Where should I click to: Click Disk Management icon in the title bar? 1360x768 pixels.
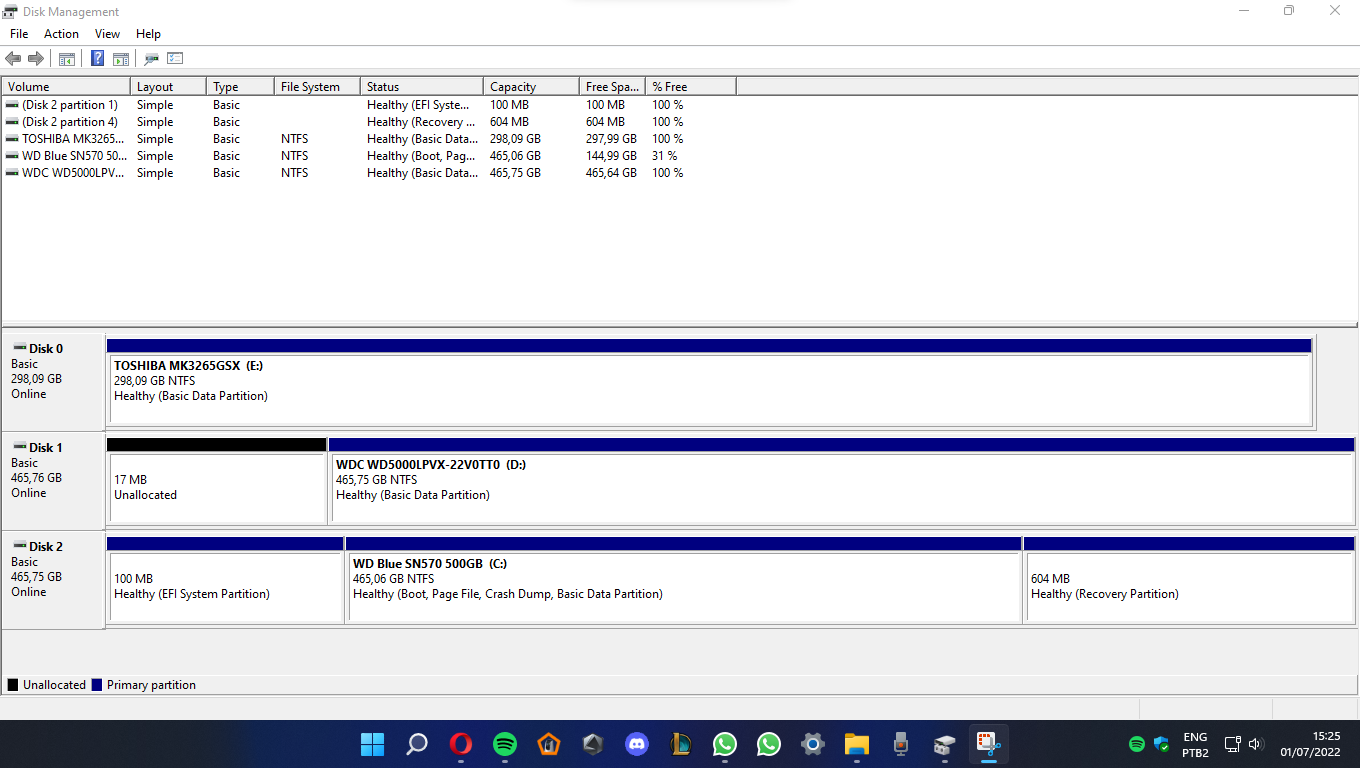pos(10,11)
